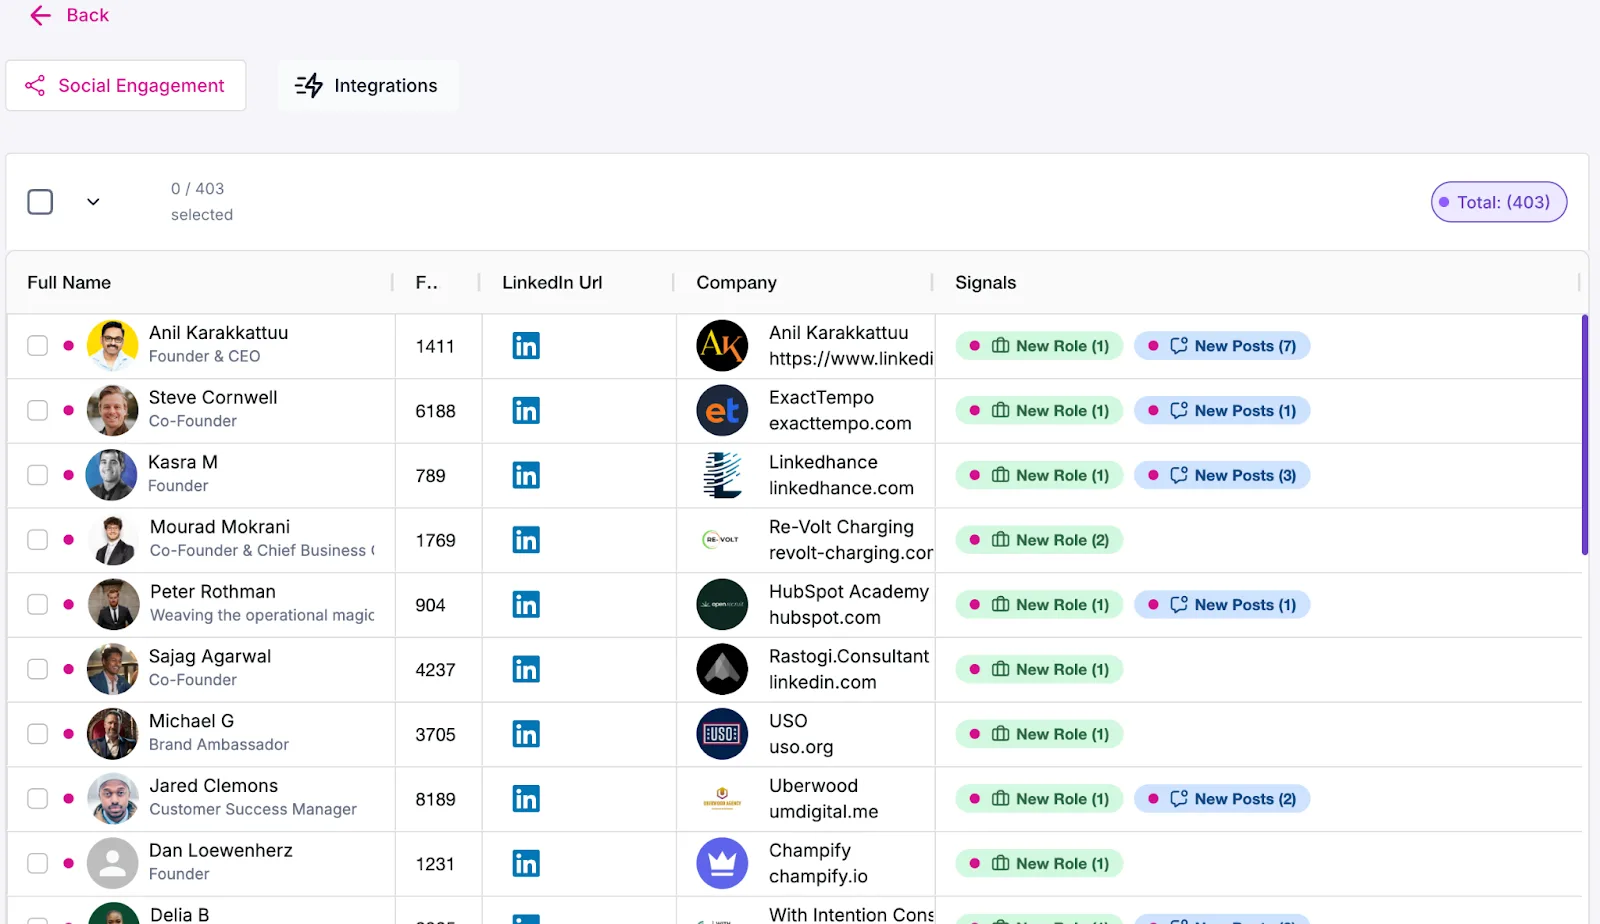Screen dimensions: 1600x924
Task: Check the box for Kasra M
Action: (x=37, y=475)
